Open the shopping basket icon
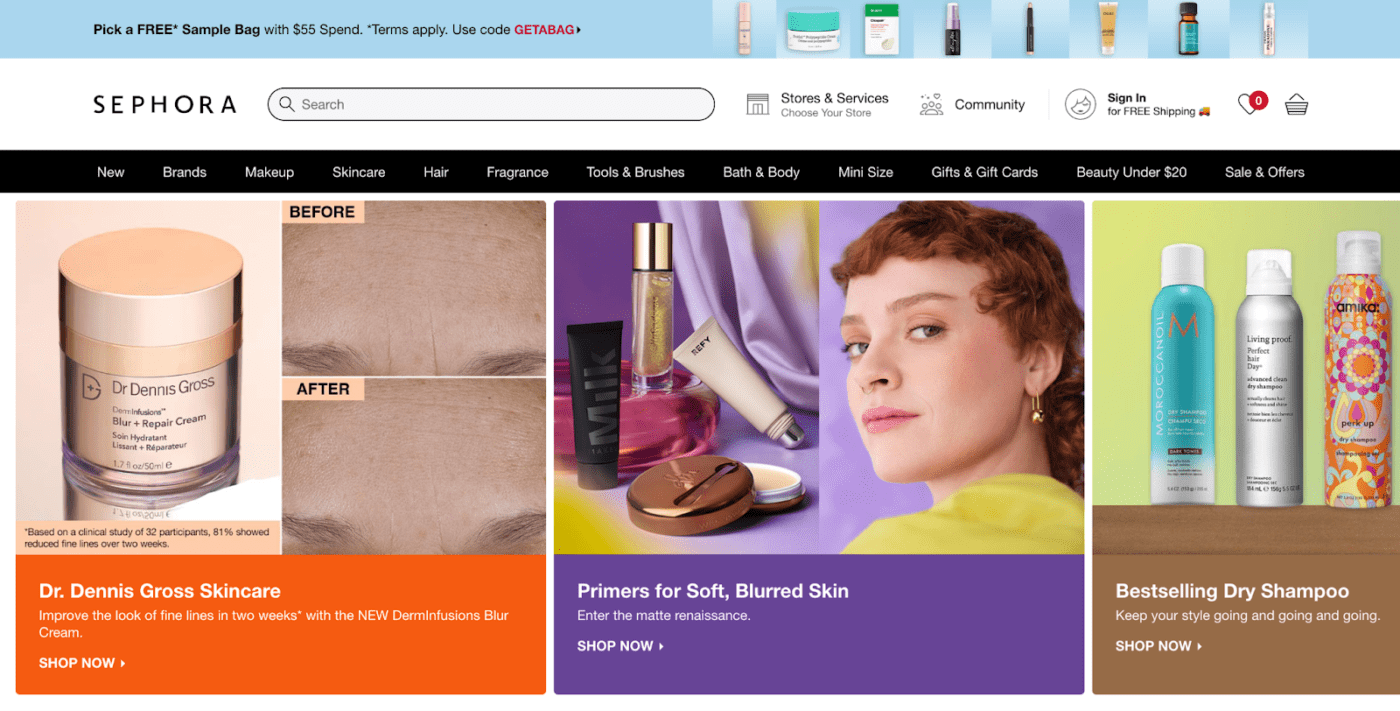Viewport: 1400px width, 711px height. [1296, 104]
